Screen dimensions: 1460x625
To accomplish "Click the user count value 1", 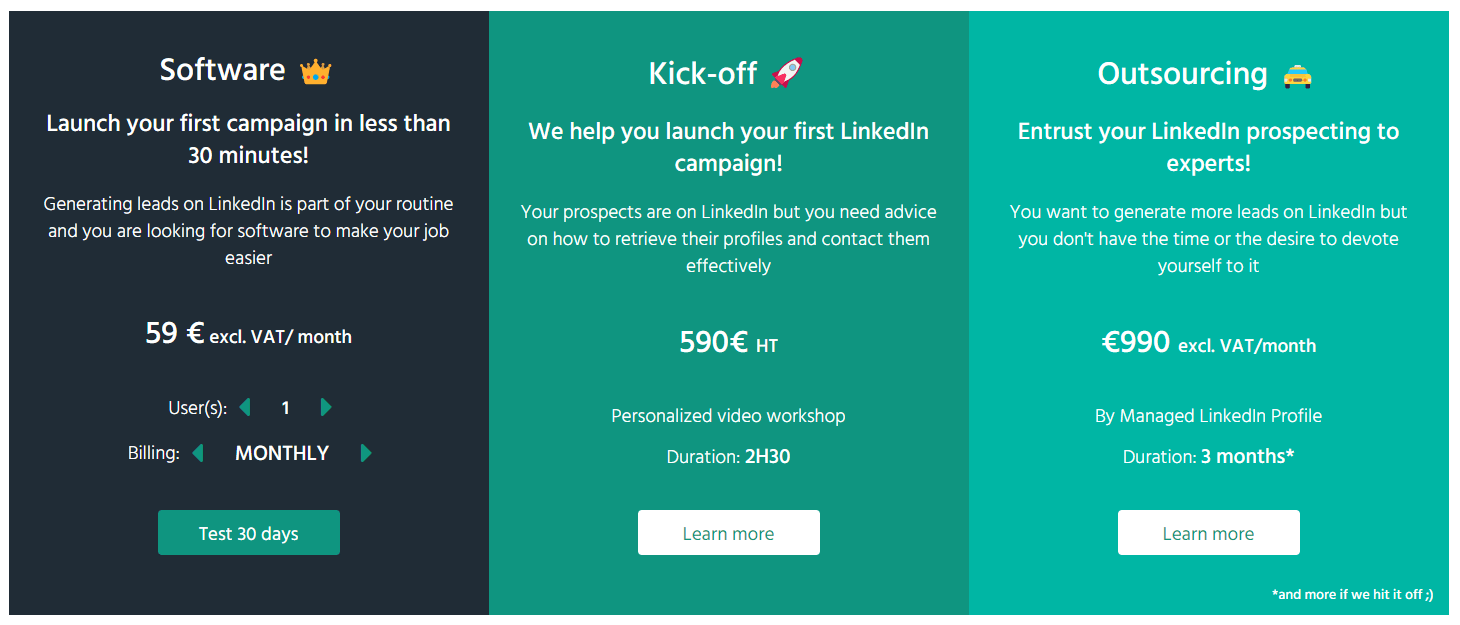I will coord(286,408).
